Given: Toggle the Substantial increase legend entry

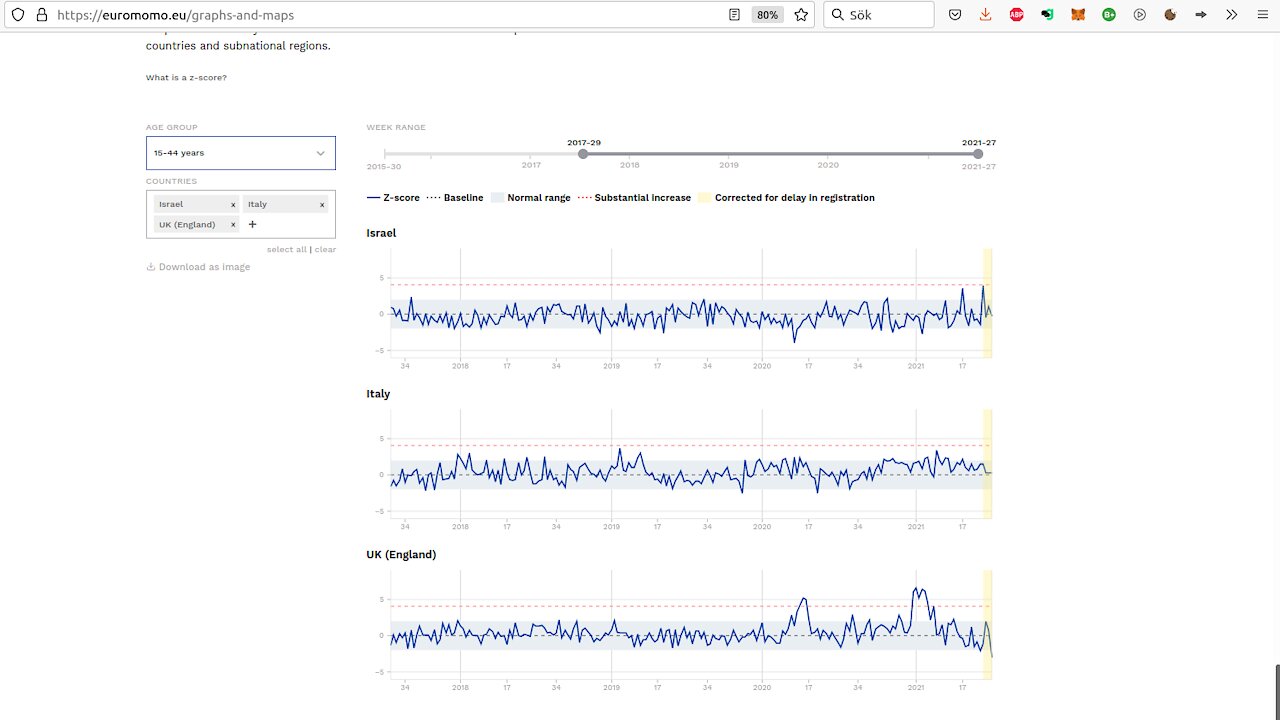Looking at the screenshot, I should (634, 198).
